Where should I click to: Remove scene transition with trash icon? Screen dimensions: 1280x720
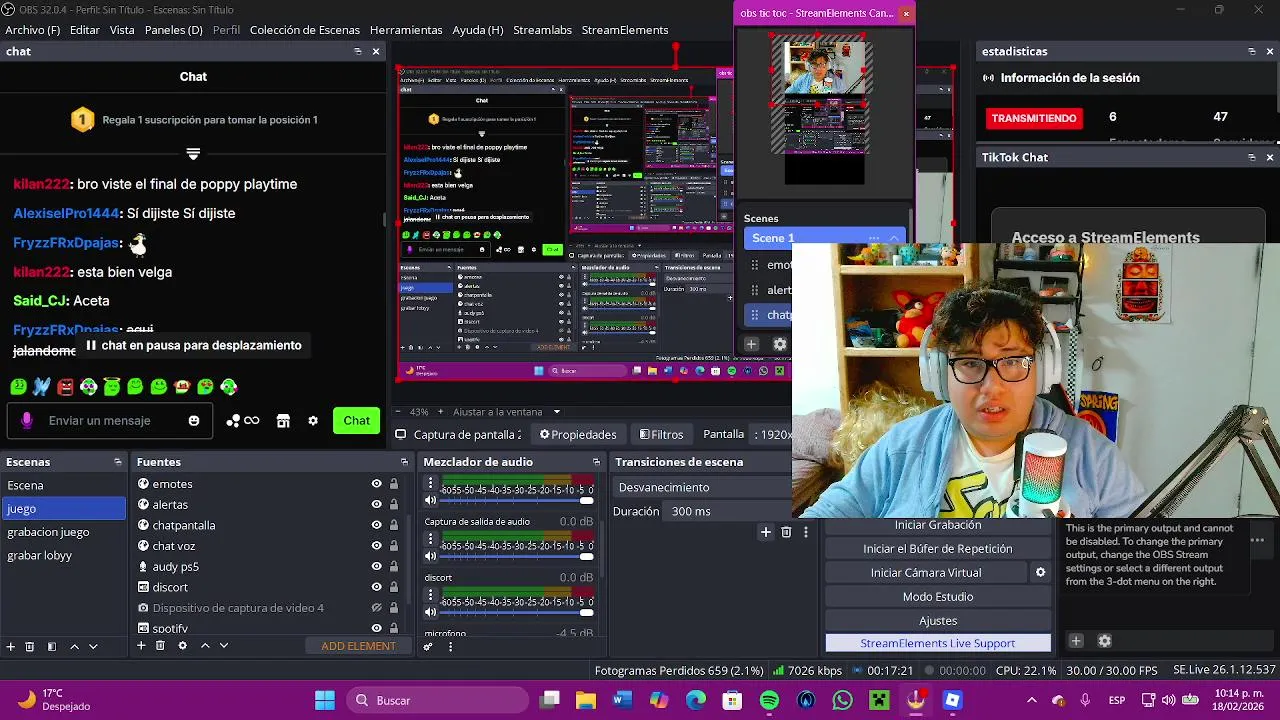786,532
